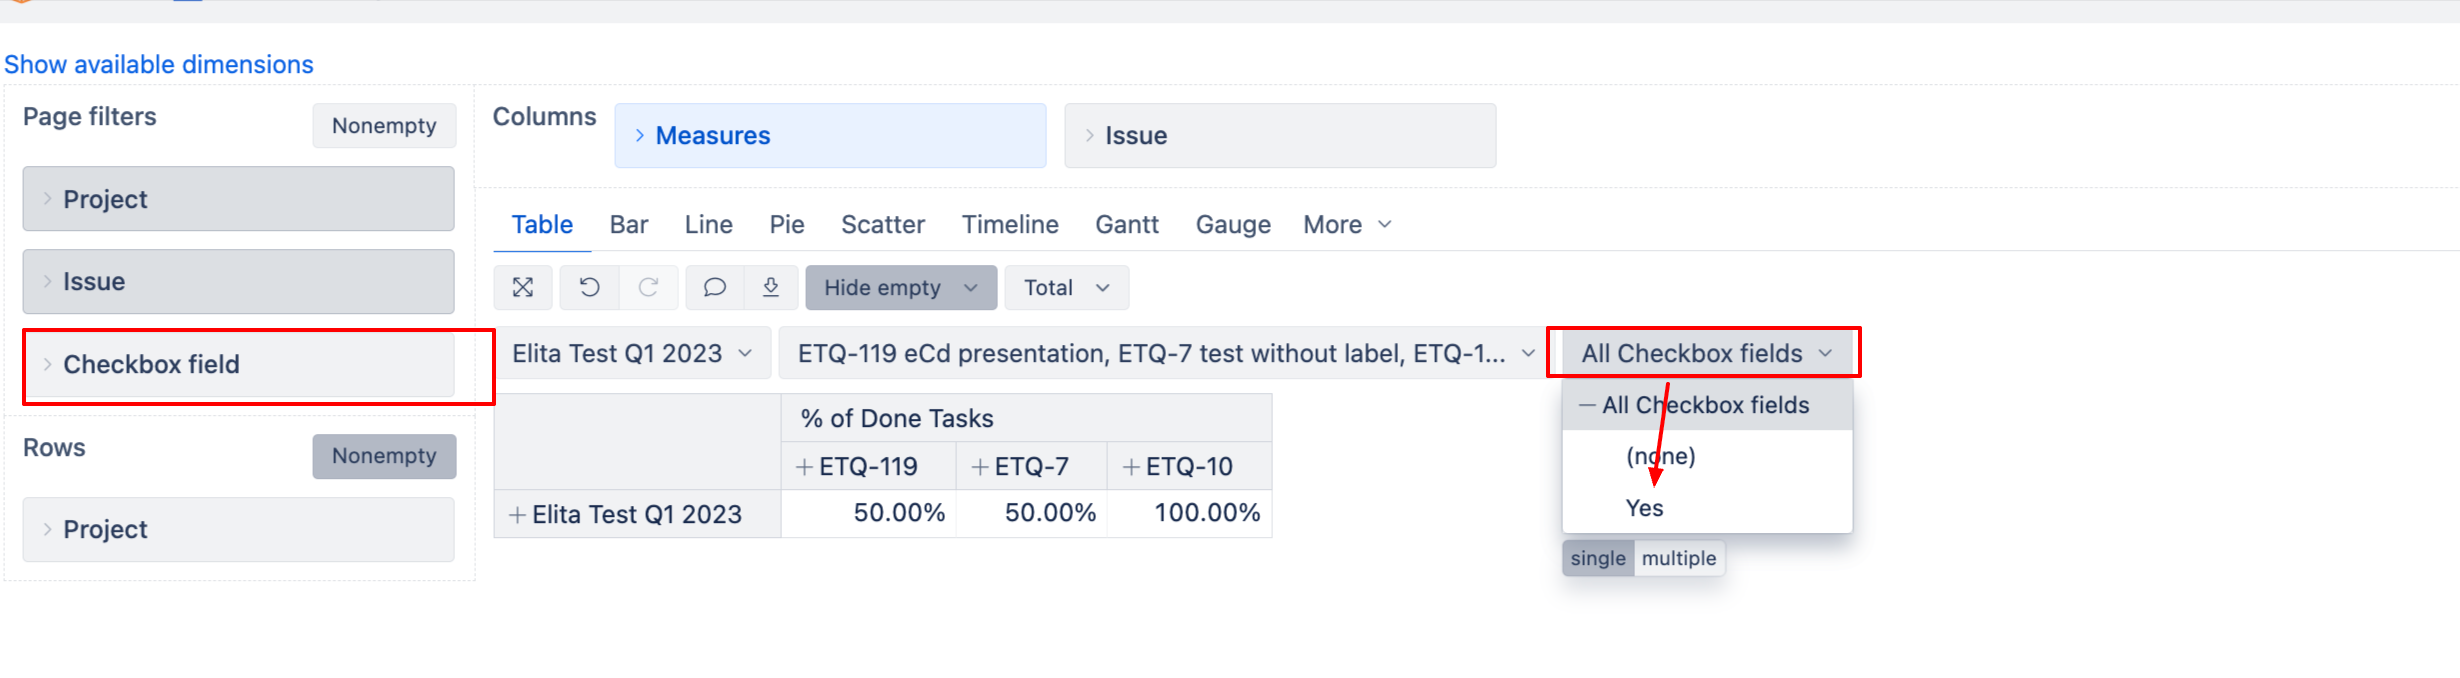
Task: Select the single selection mode
Action: (1598, 558)
